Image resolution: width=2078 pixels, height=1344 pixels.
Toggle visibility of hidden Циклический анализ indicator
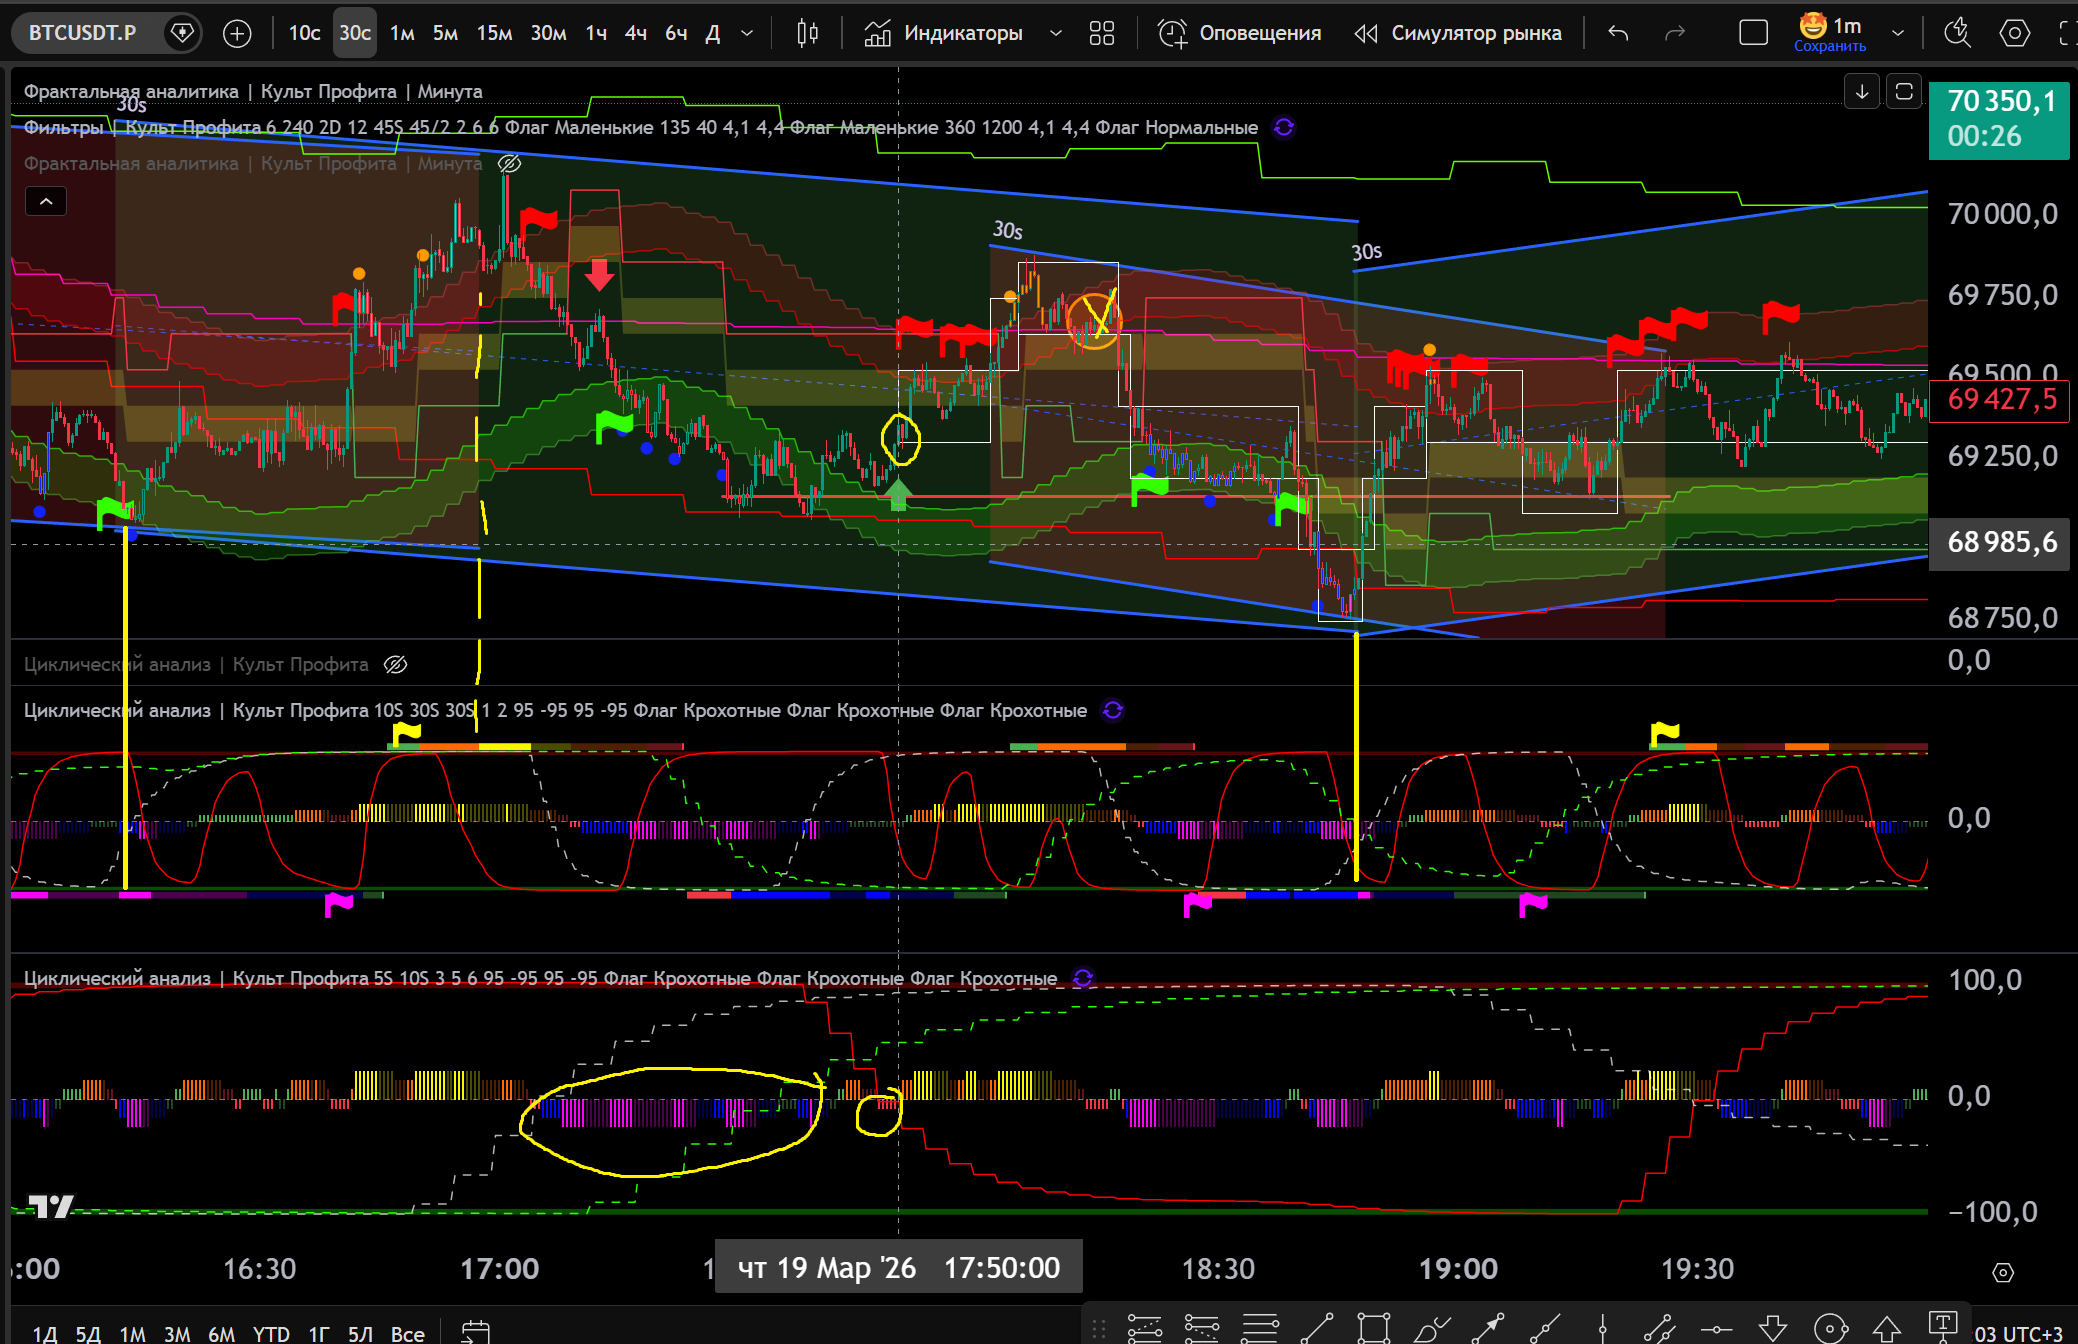[x=395, y=664]
